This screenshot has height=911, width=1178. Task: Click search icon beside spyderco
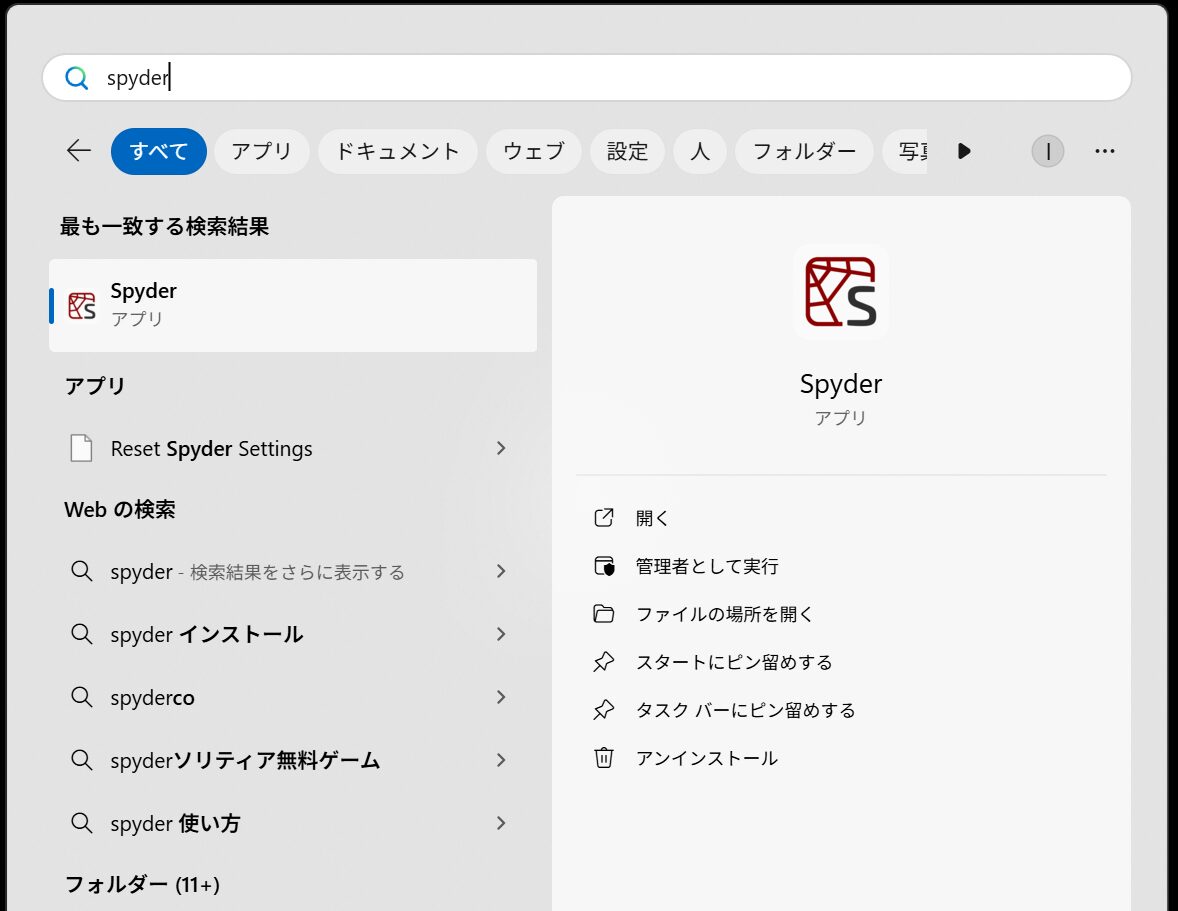pos(81,698)
